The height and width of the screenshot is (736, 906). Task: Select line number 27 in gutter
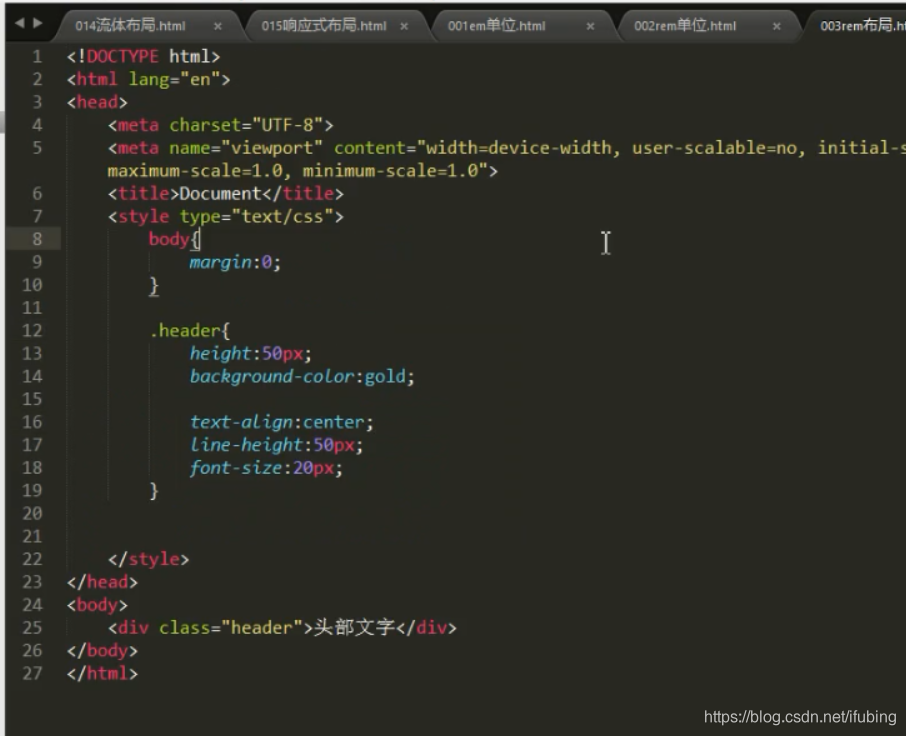click(x=32, y=673)
